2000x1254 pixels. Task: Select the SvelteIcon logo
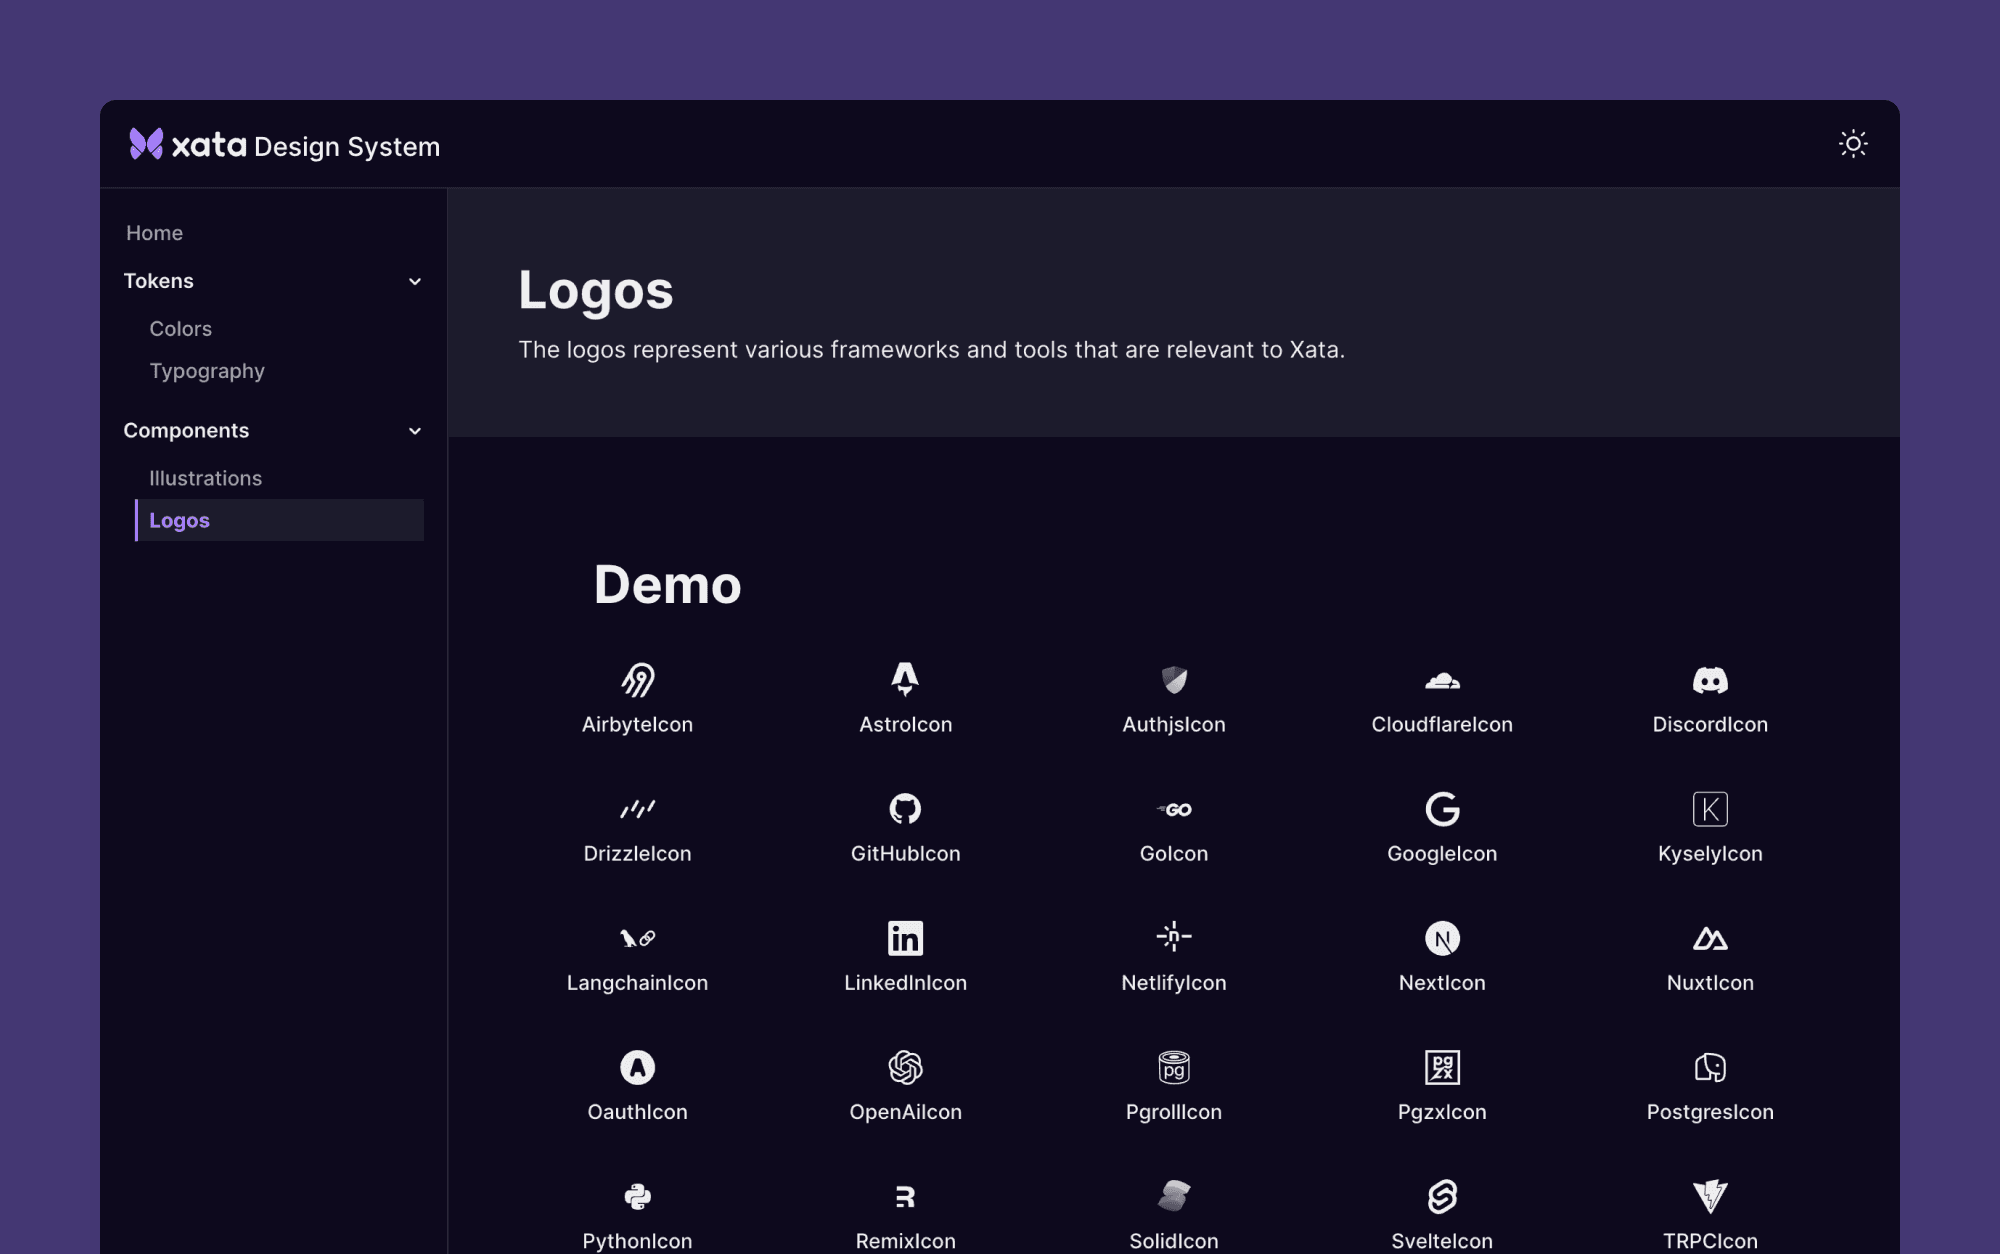coord(1441,1196)
